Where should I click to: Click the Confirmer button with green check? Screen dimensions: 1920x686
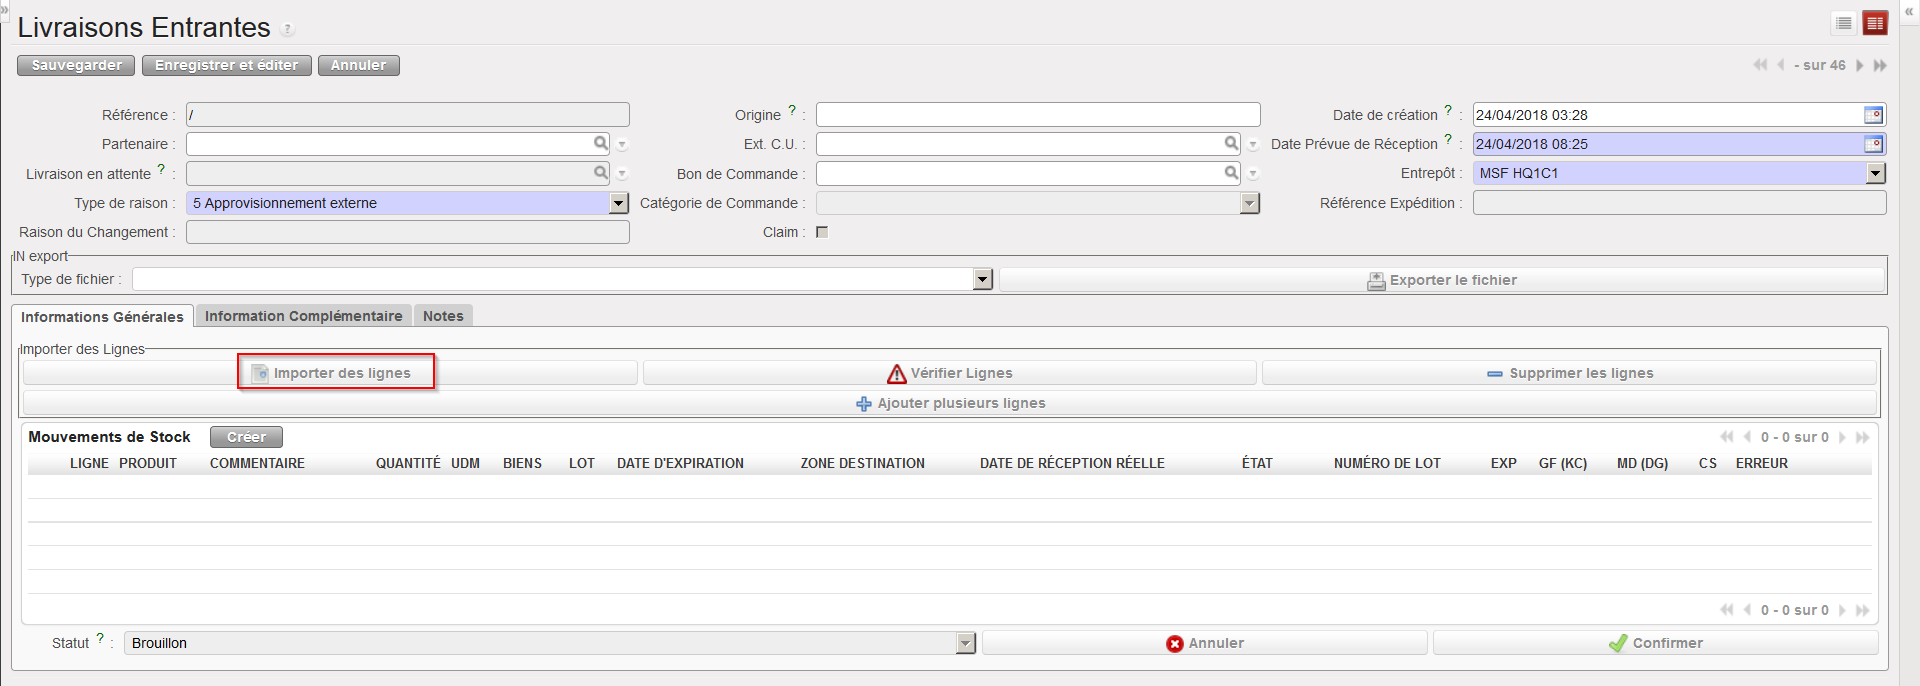(x=1655, y=643)
